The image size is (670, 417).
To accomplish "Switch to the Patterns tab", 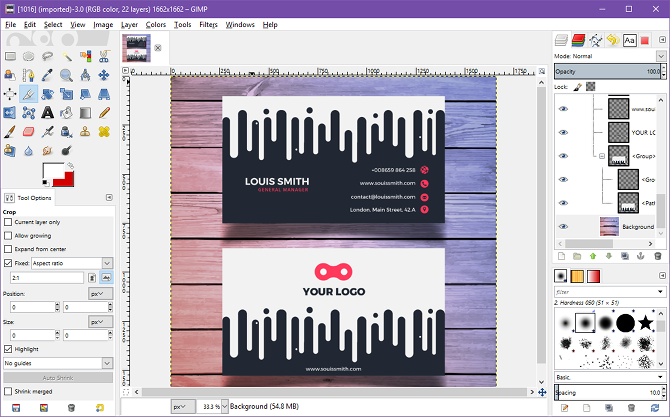I will coord(577,276).
